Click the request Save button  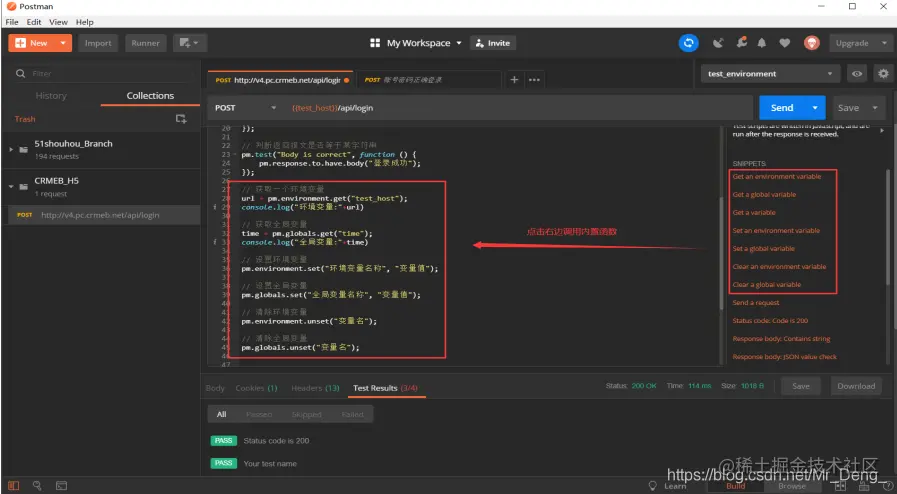click(x=848, y=107)
